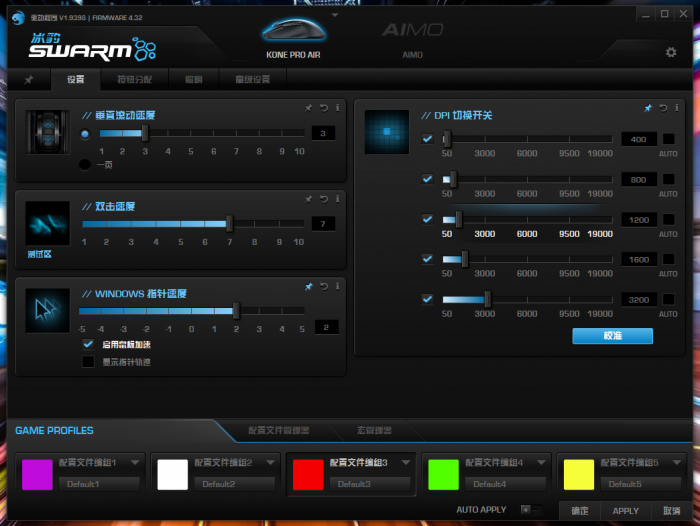Unpin the DPI switch panel
This screenshot has width=700, height=526.
point(647,107)
